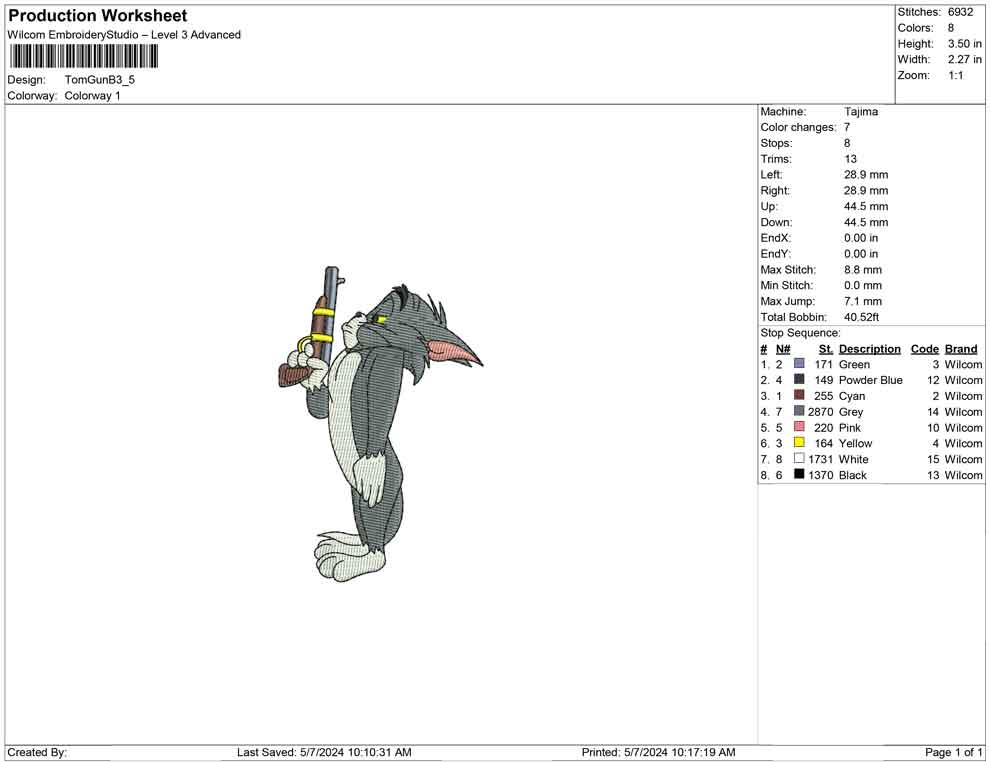Click the Pink thread color swatch
The image size is (990, 762).
click(799, 427)
